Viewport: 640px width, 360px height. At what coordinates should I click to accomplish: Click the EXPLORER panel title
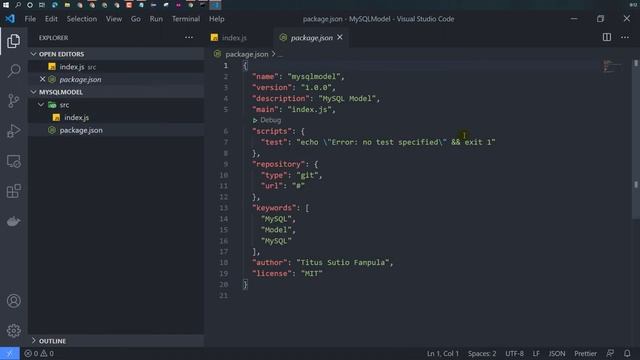(x=53, y=38)
